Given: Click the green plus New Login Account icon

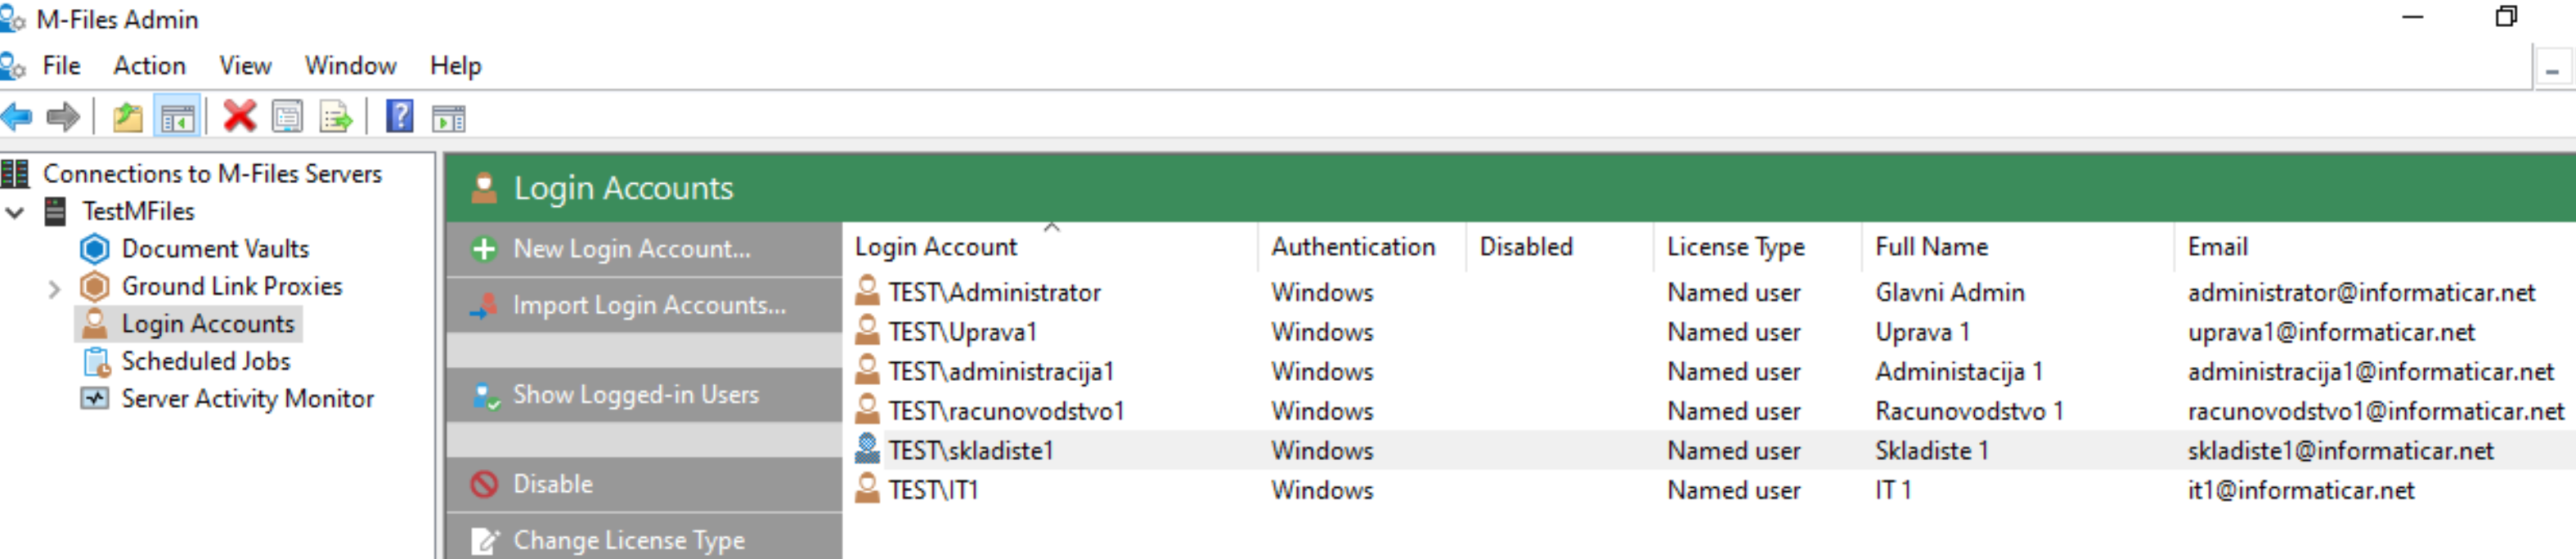Looking at the screenshot, I should (484, 249).
